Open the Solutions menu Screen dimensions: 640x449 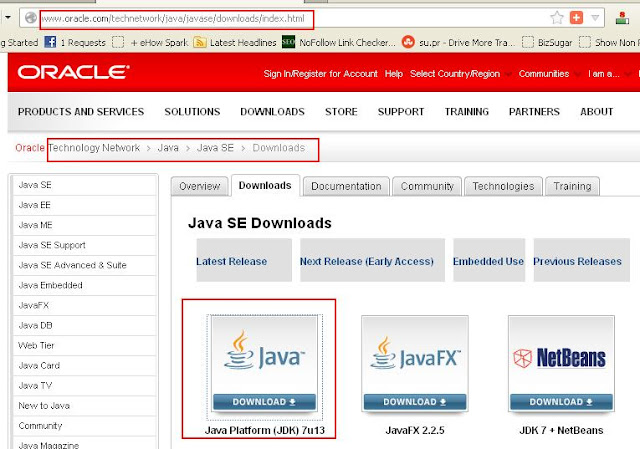(x=192, y=112)
